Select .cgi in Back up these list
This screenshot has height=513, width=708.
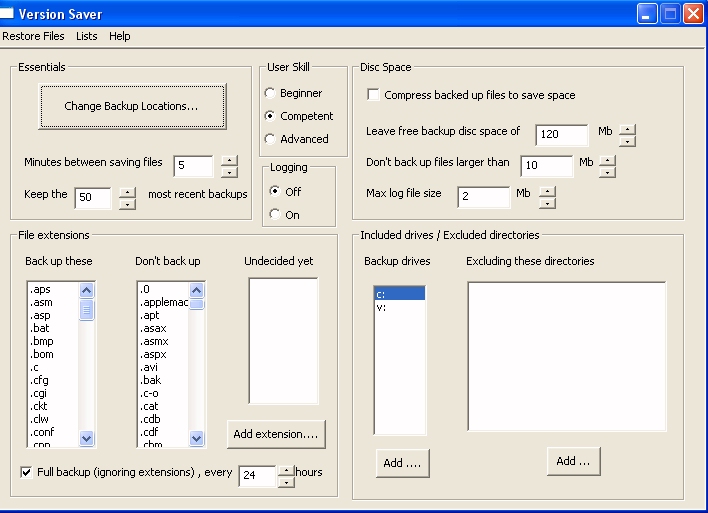pyautogui.click(x=53, y=393)
